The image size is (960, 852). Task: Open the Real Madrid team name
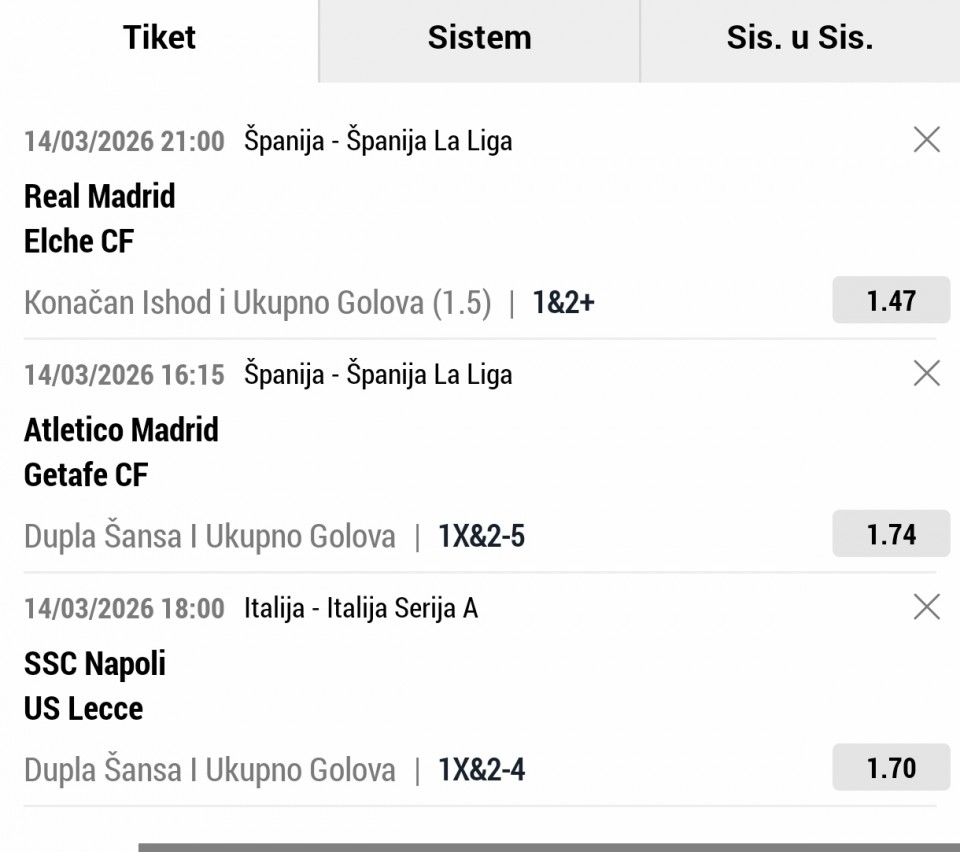point(100,196)
